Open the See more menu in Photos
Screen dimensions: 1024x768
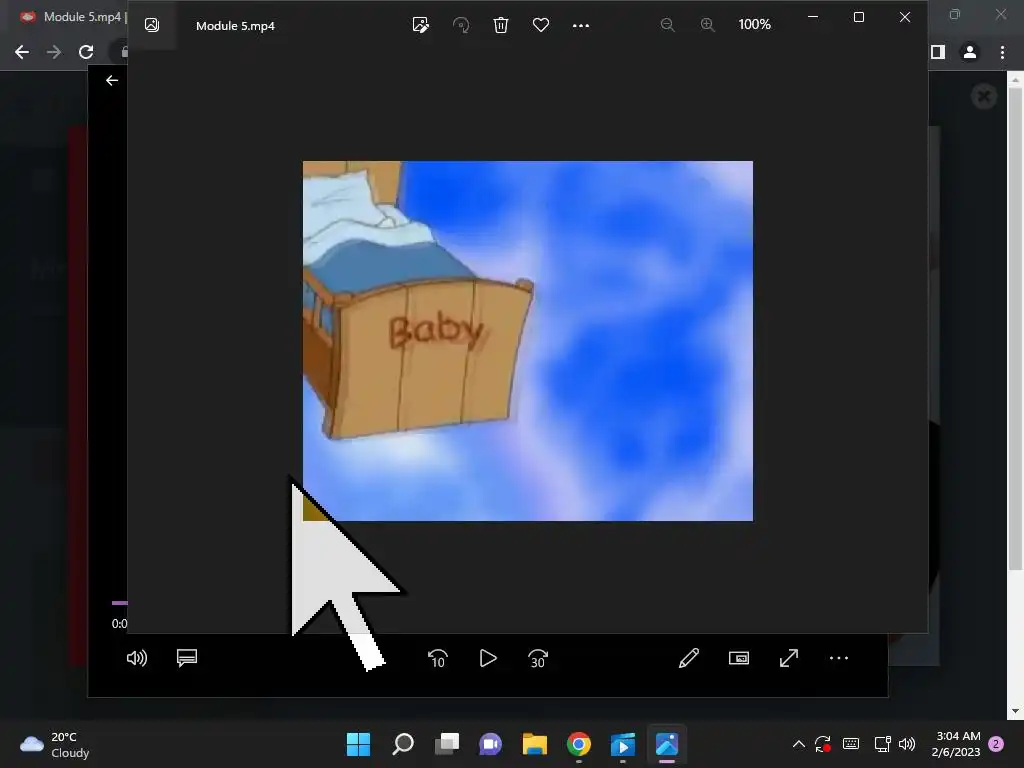[x=581, y=25]
